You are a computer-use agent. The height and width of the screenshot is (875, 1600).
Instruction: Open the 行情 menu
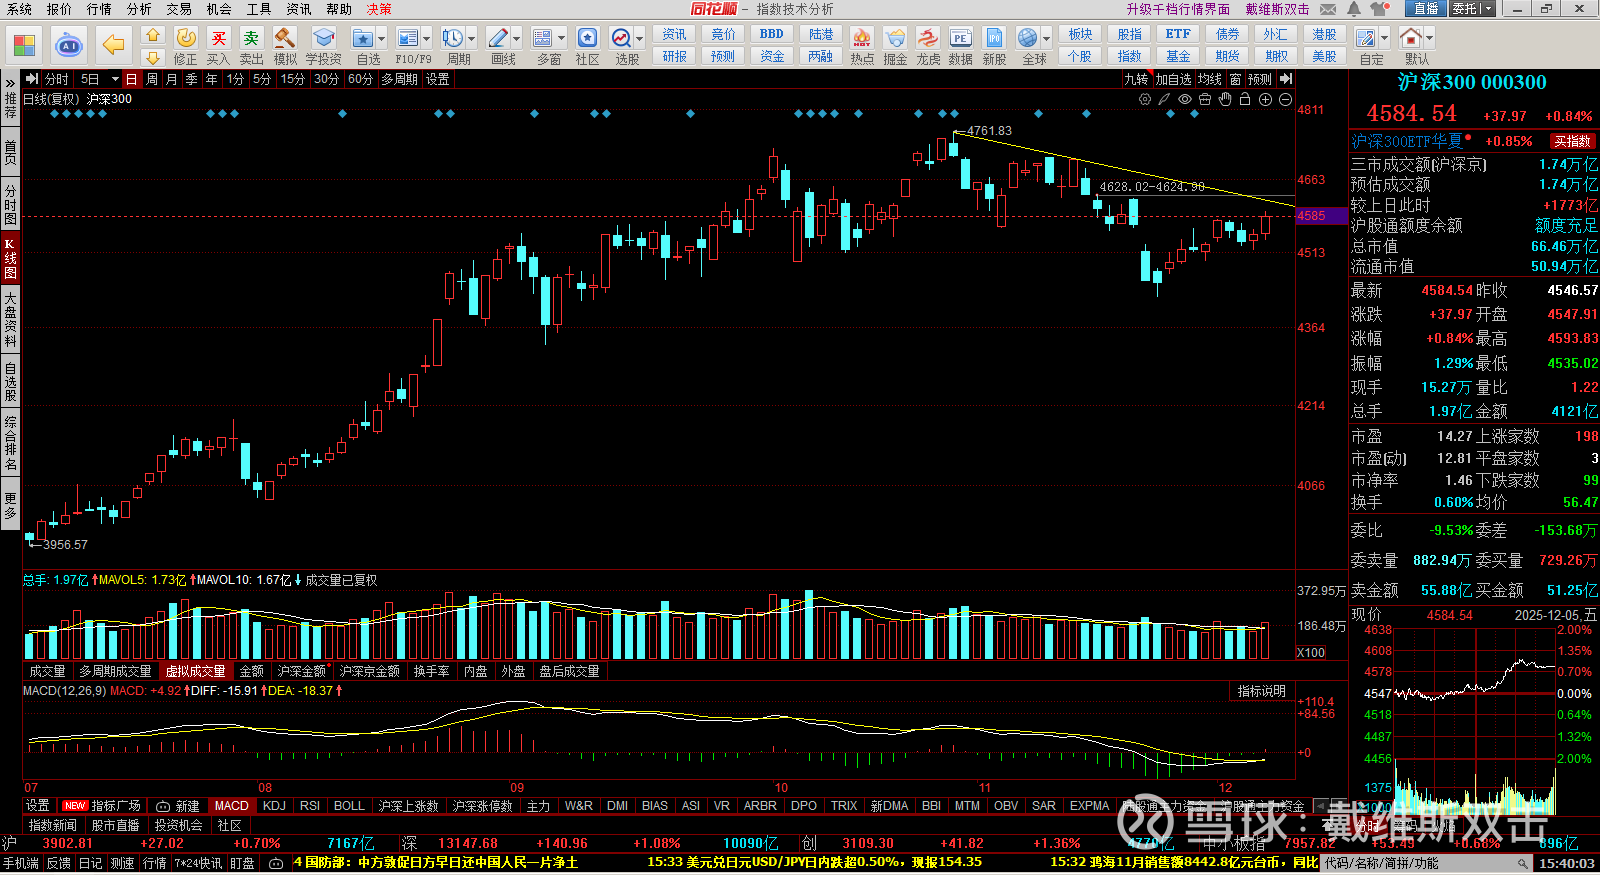(x=99, y=9)
